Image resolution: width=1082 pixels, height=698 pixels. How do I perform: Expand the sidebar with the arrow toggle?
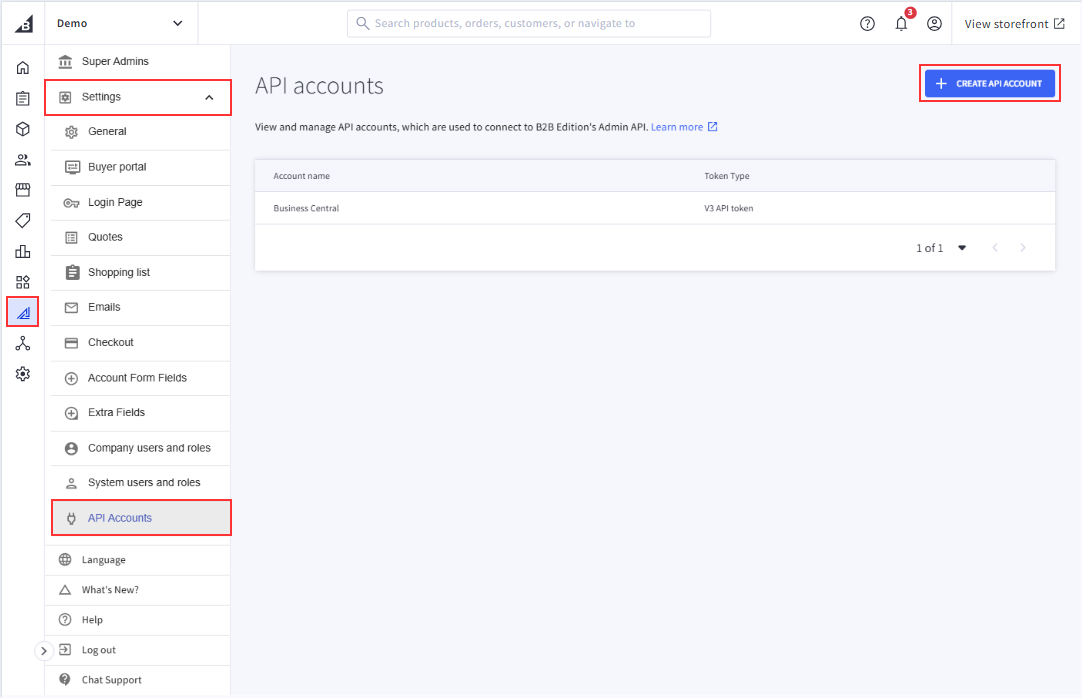point(44,650)
